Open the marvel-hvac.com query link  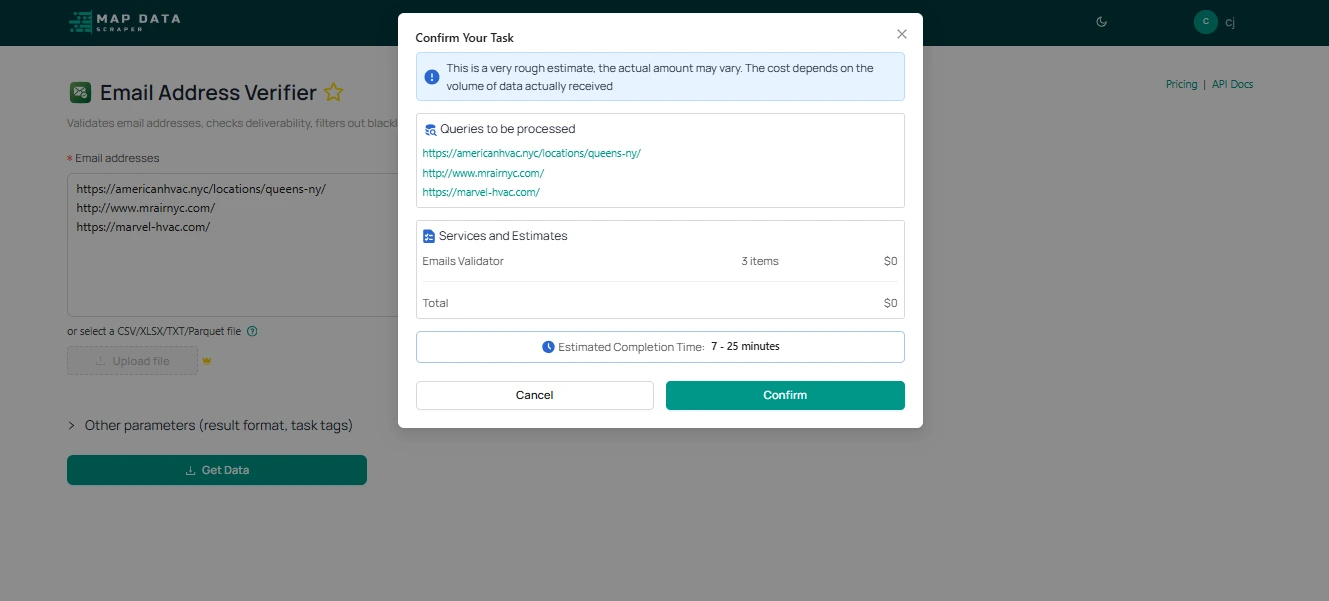click(481, 192)
